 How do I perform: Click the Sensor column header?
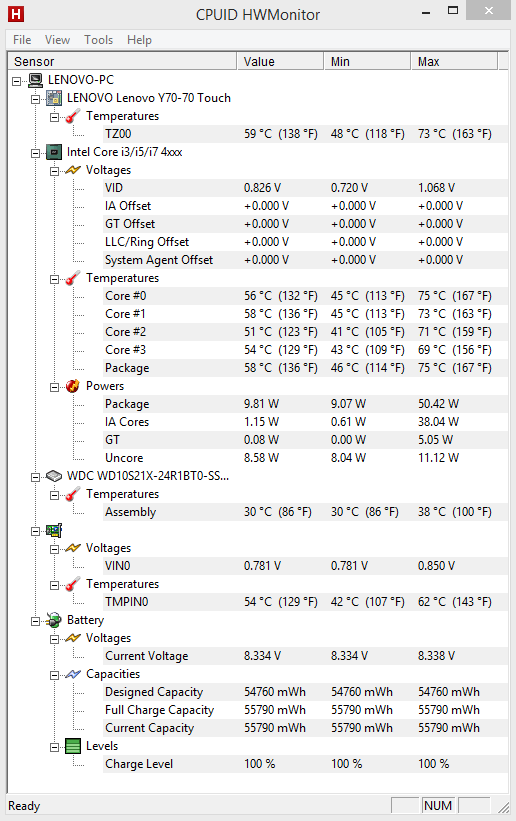click(123, 61)
